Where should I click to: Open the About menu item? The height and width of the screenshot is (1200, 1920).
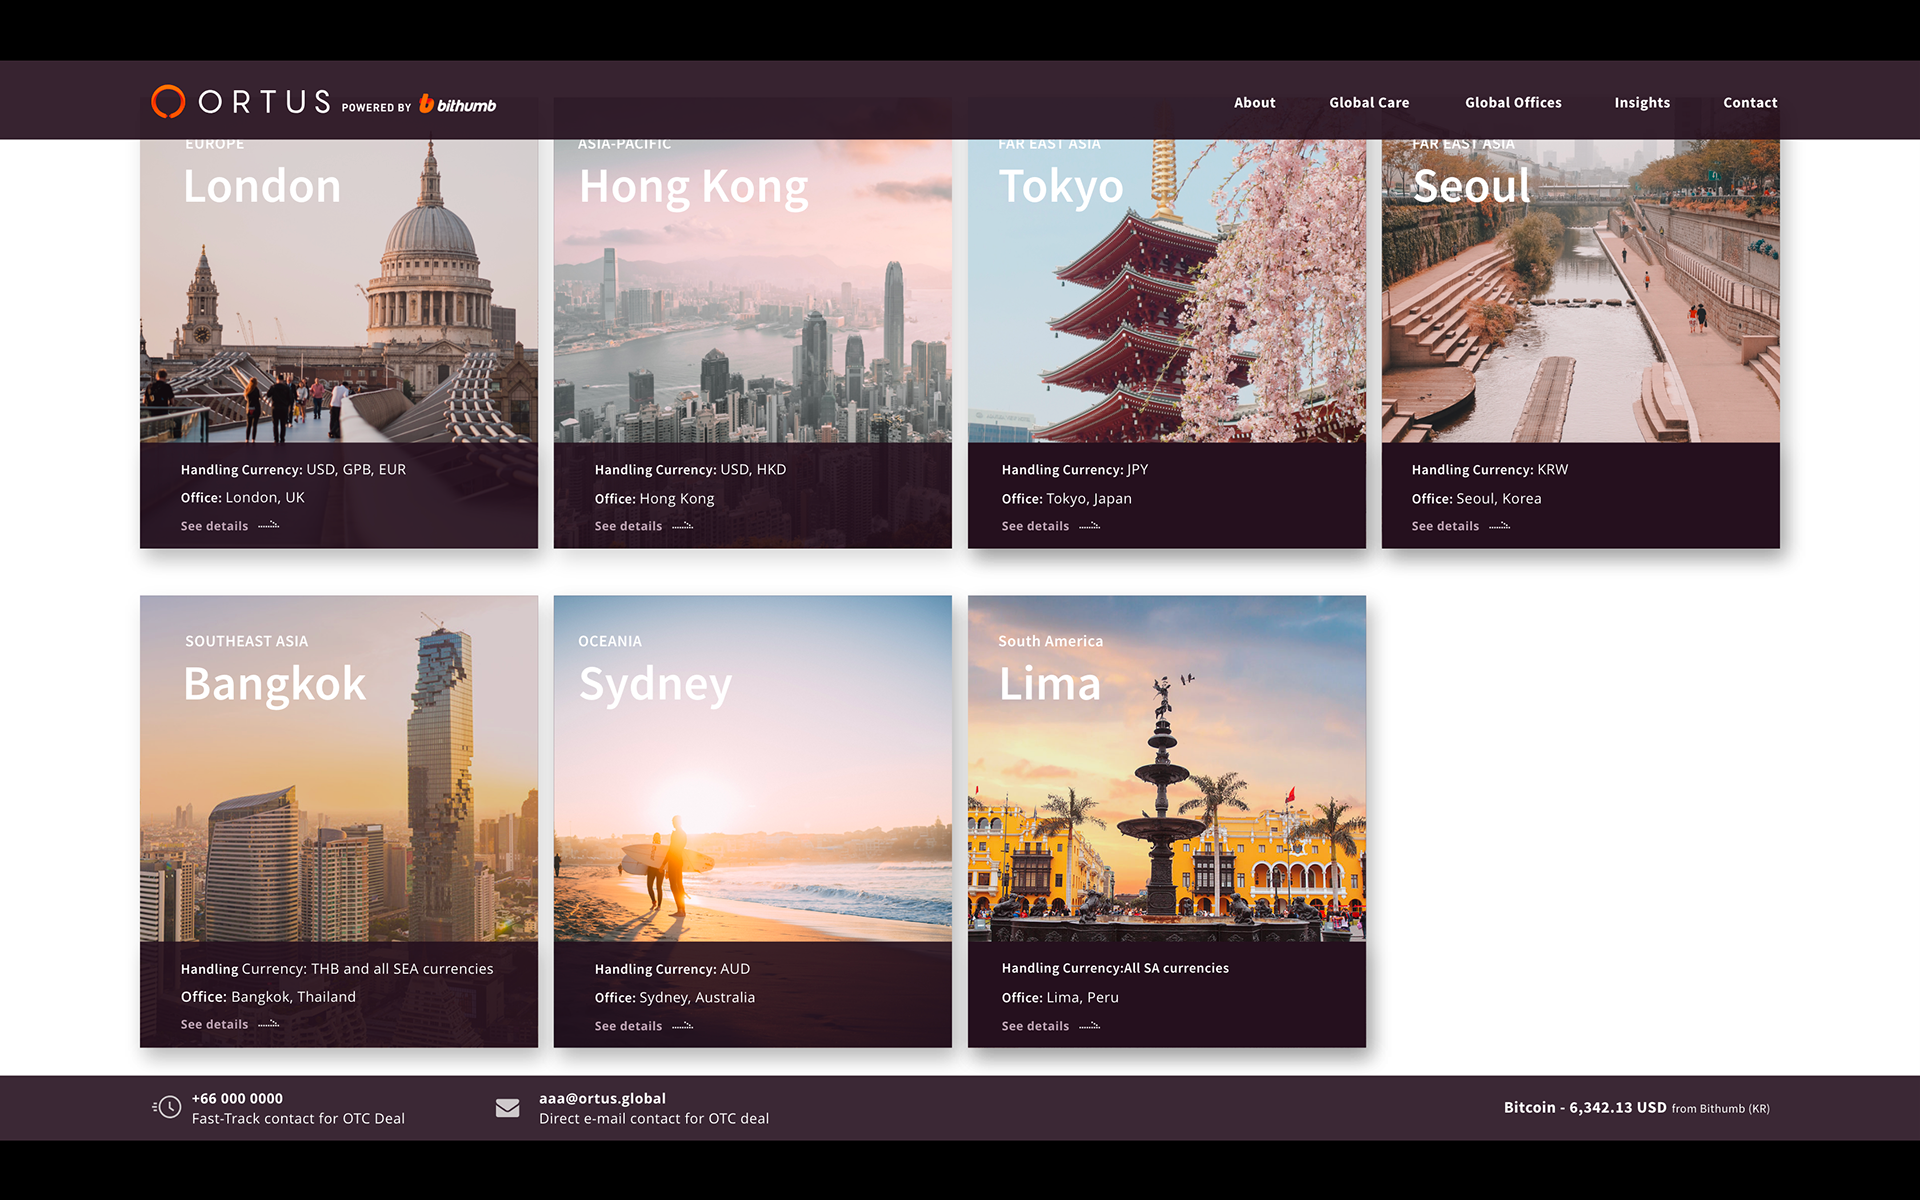click(x=1254, y=102)
